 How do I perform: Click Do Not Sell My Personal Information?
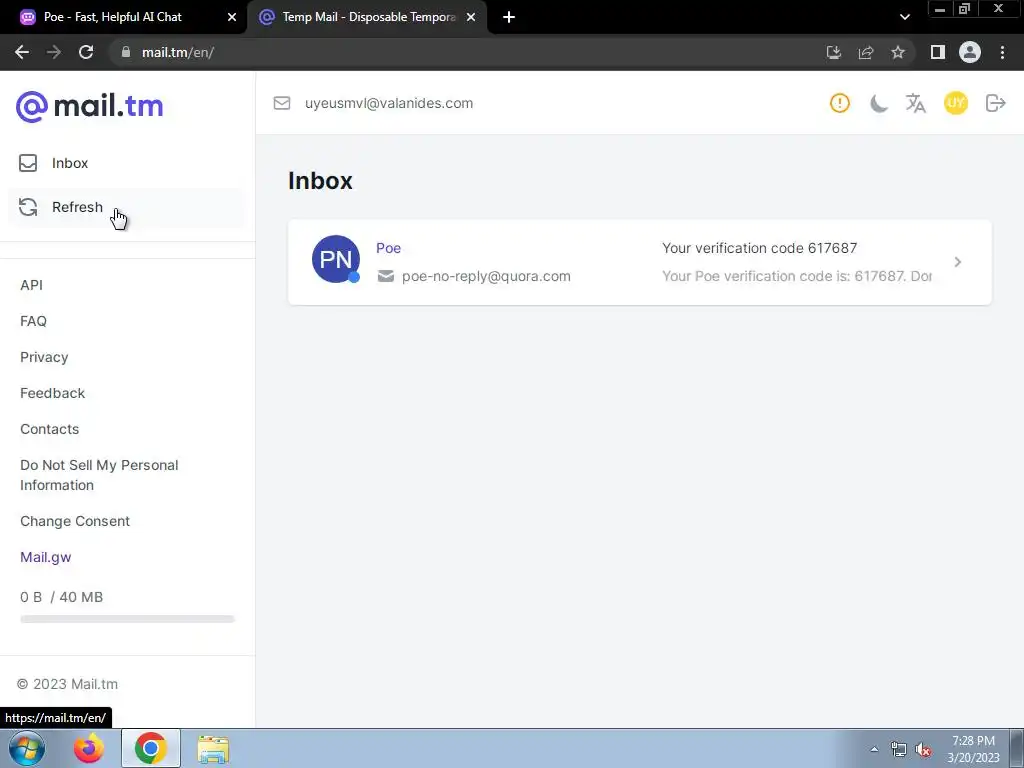point(99,475)
